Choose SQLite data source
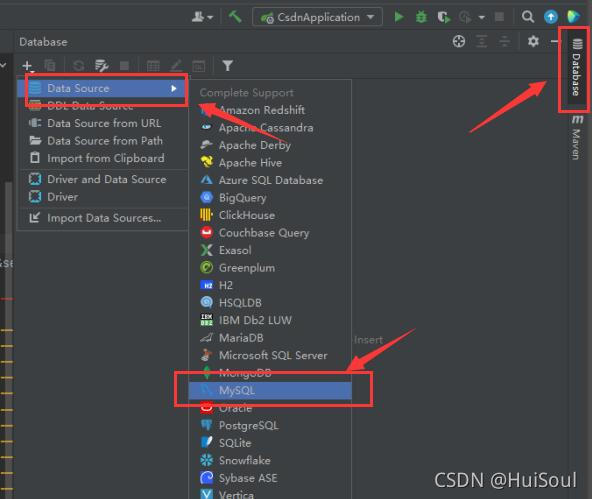Screen dimensions: 592x499 pyautogui.click(x=270, y=443)
